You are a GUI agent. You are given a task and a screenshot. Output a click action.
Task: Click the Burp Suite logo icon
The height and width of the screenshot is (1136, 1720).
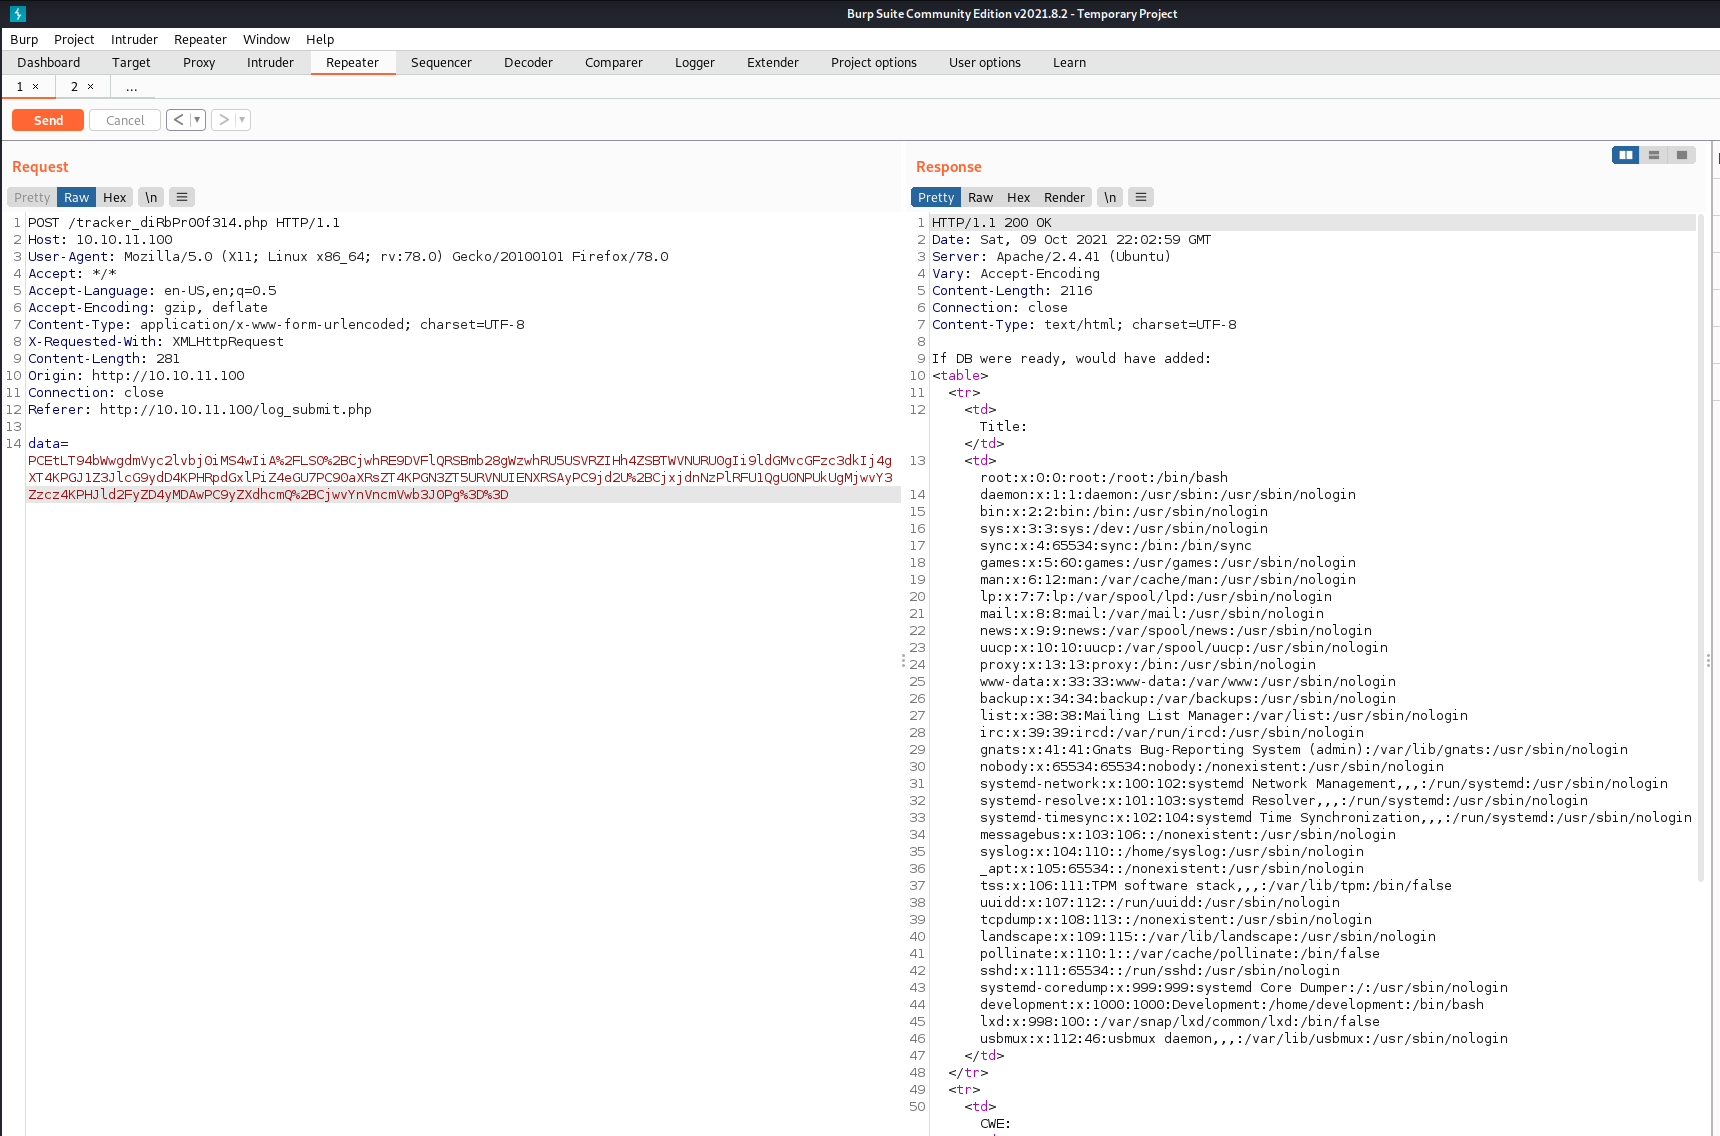click(x=18, y=14)
